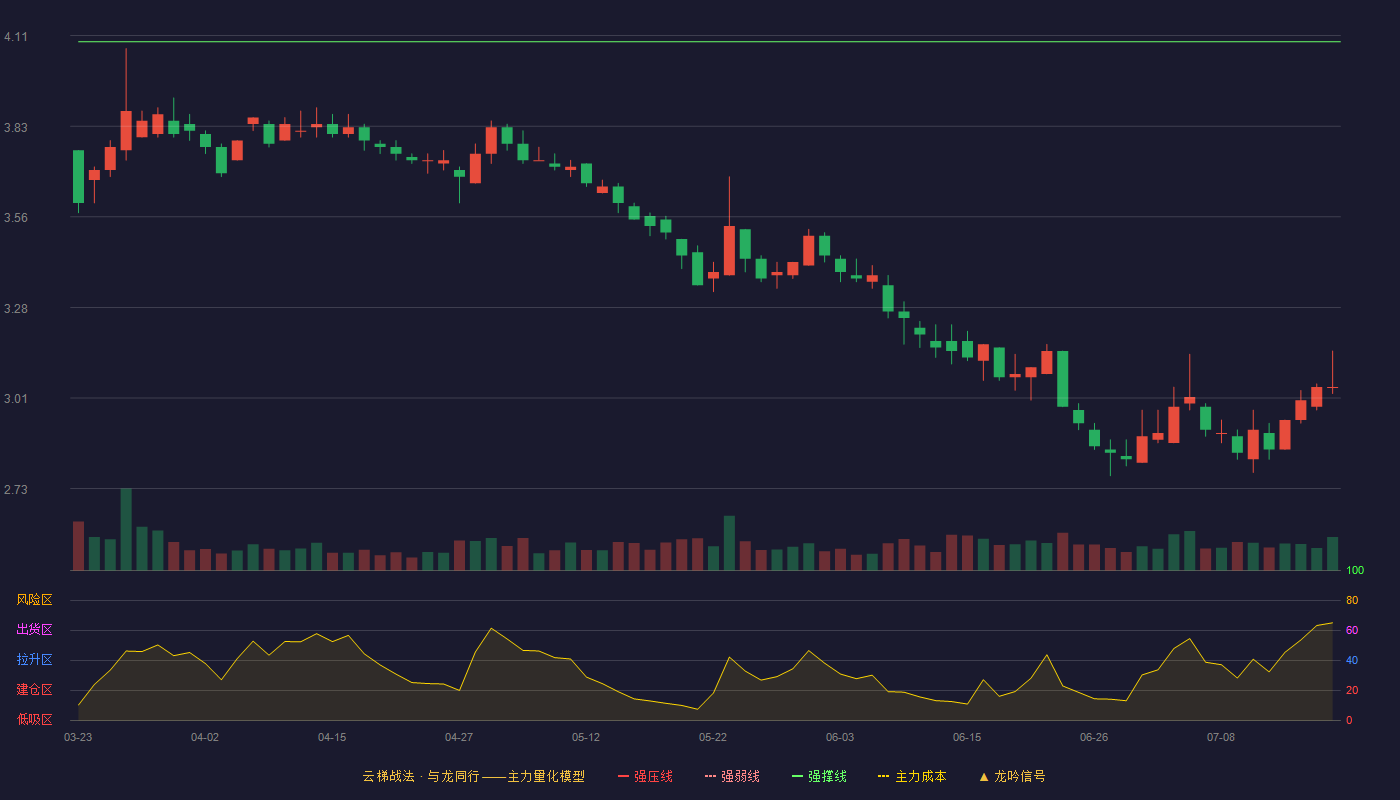Viewport: 1400px width, 800px height.
Task: Click the 03-23 date axis label
Action: click(78, 737)
